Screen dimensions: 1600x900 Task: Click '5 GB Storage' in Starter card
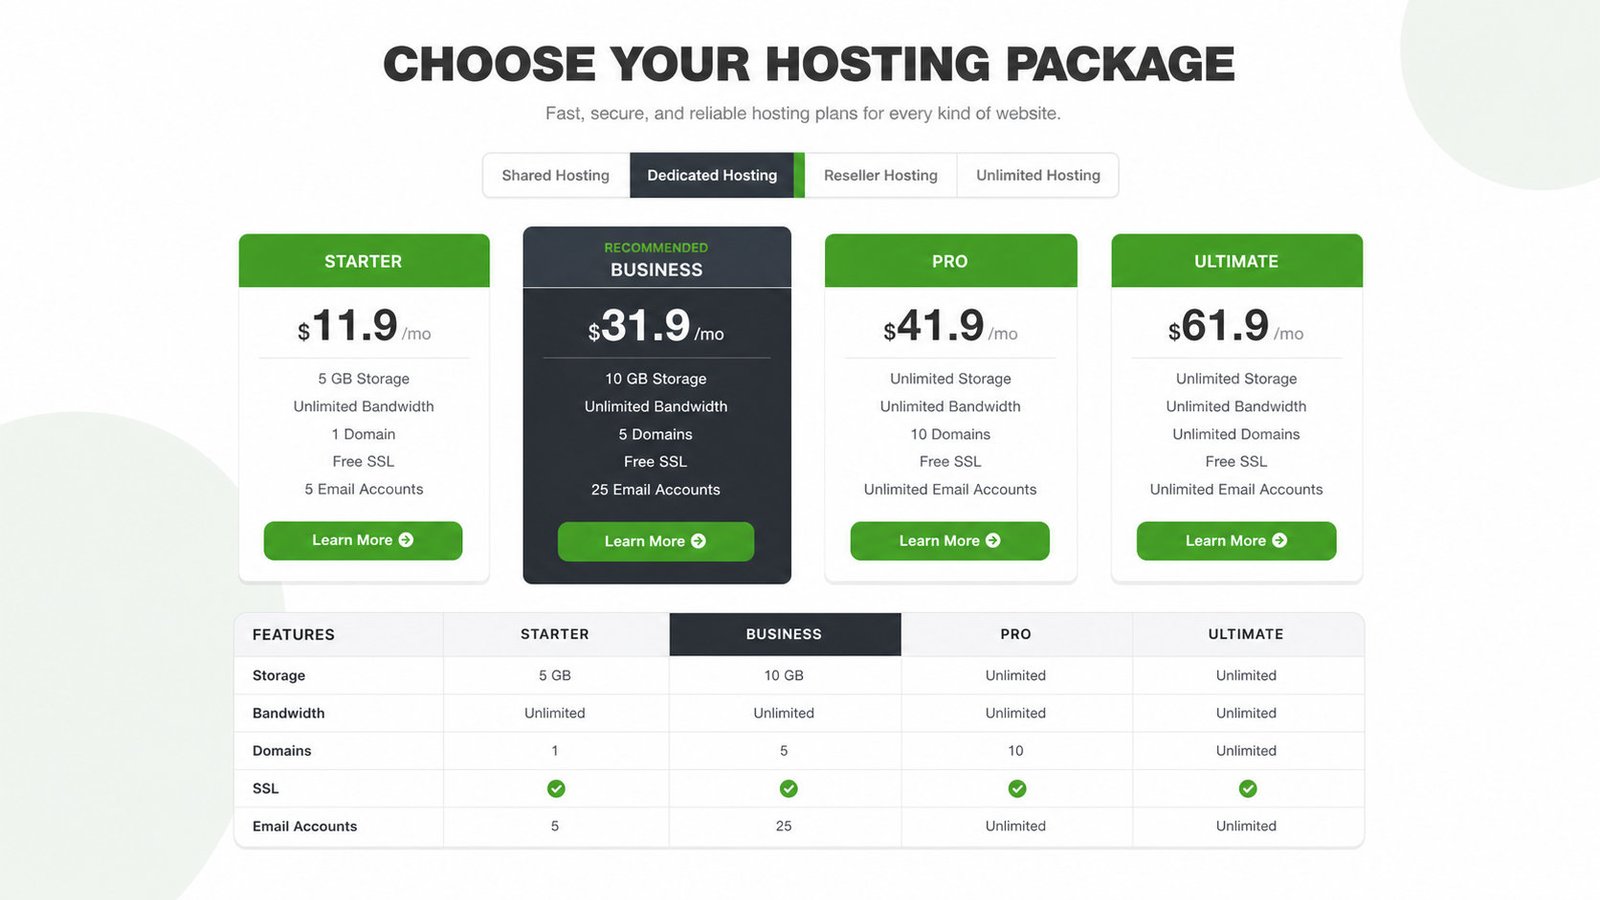364,379
